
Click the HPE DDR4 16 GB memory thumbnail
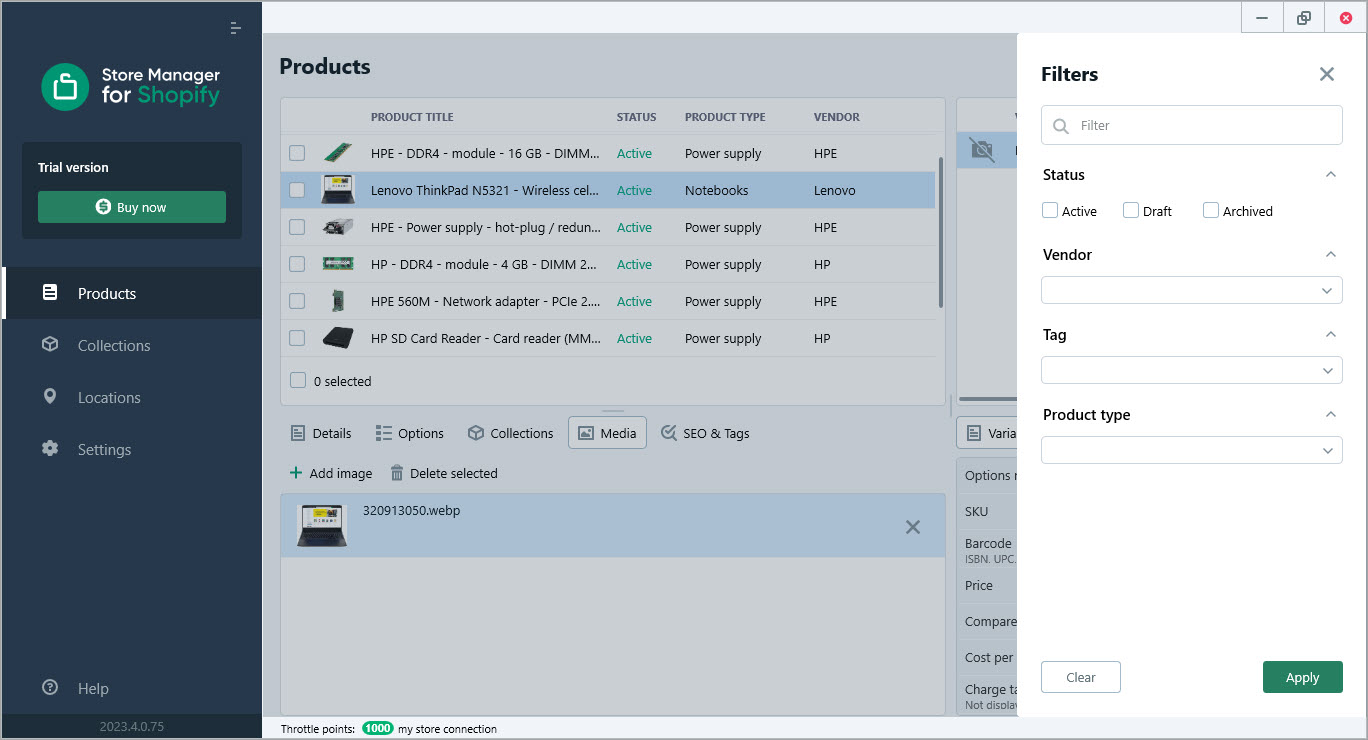pyautogui.click(x=339, y=153)
